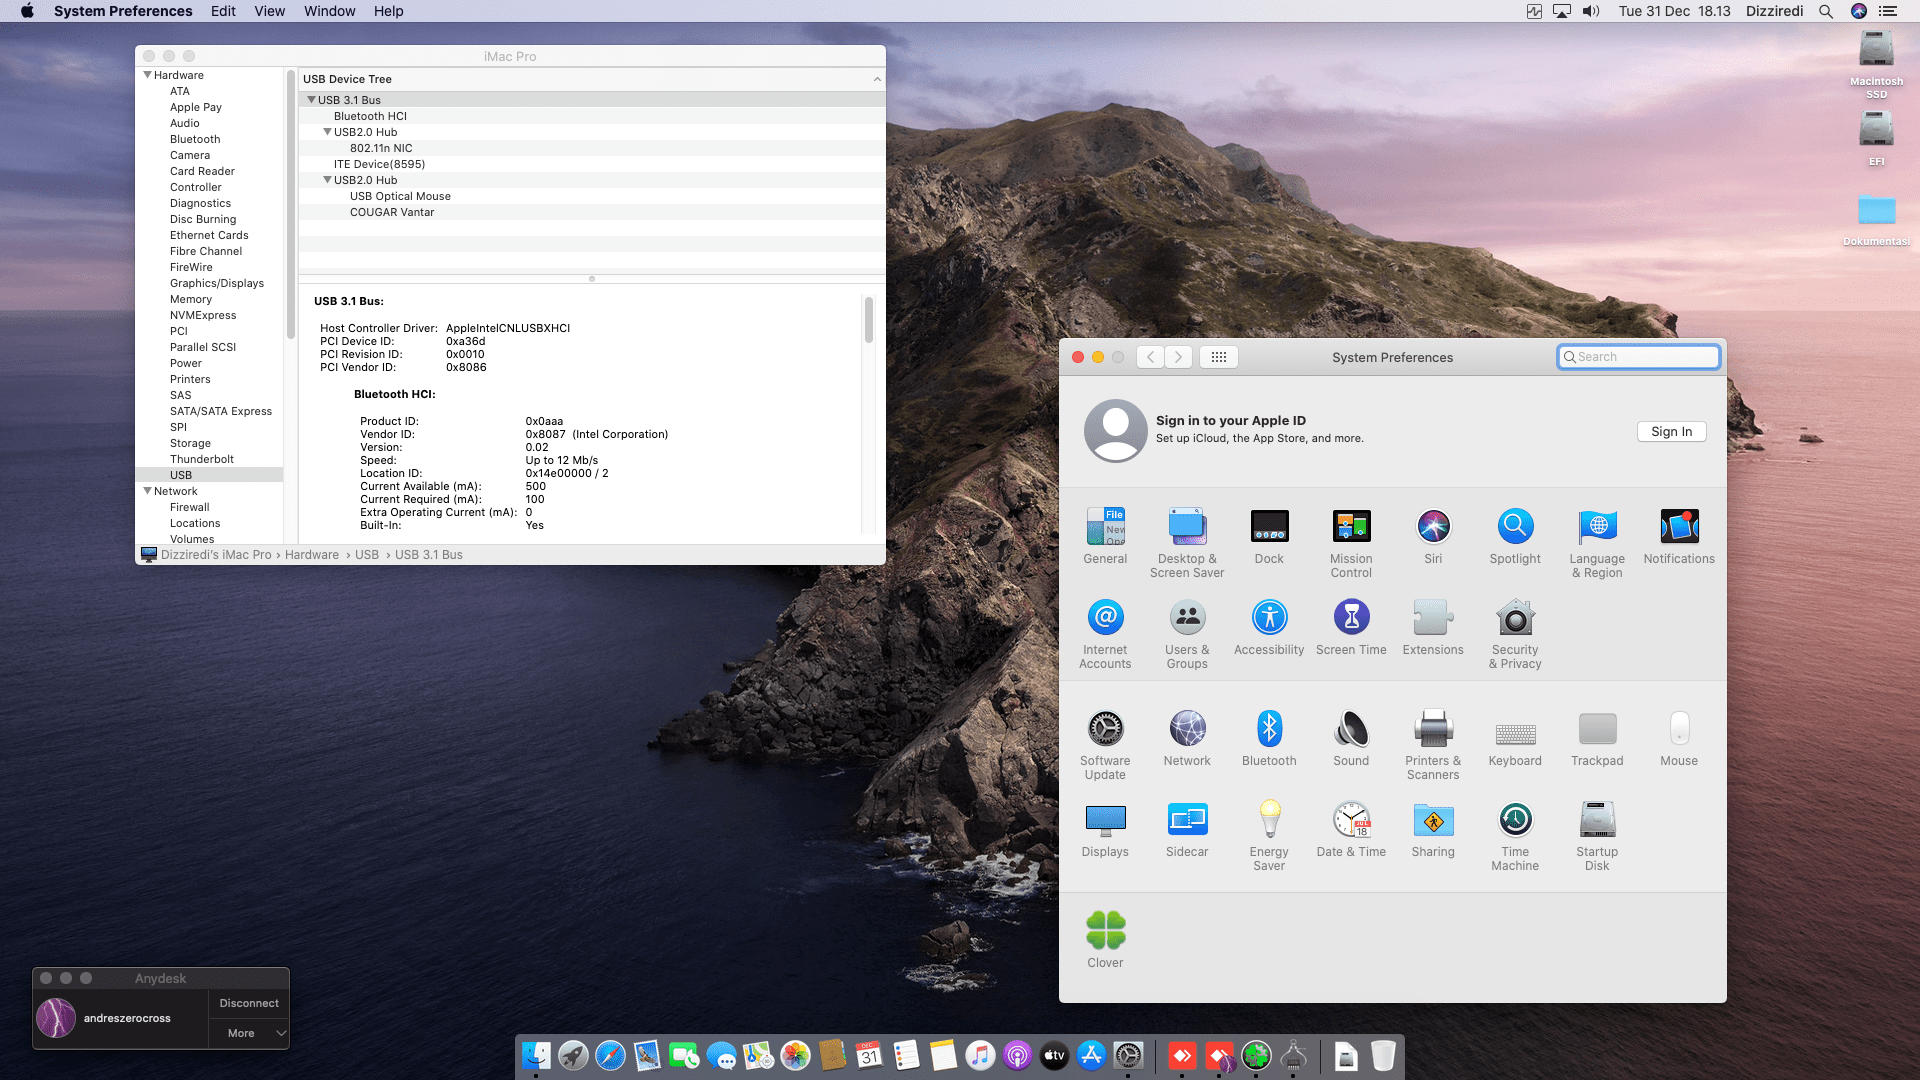The height and width of the screenshot is (1080, 1920).
Task: Collapse the Hardware sidebar section
Action: pyautogui.click(x=147, y=75)
